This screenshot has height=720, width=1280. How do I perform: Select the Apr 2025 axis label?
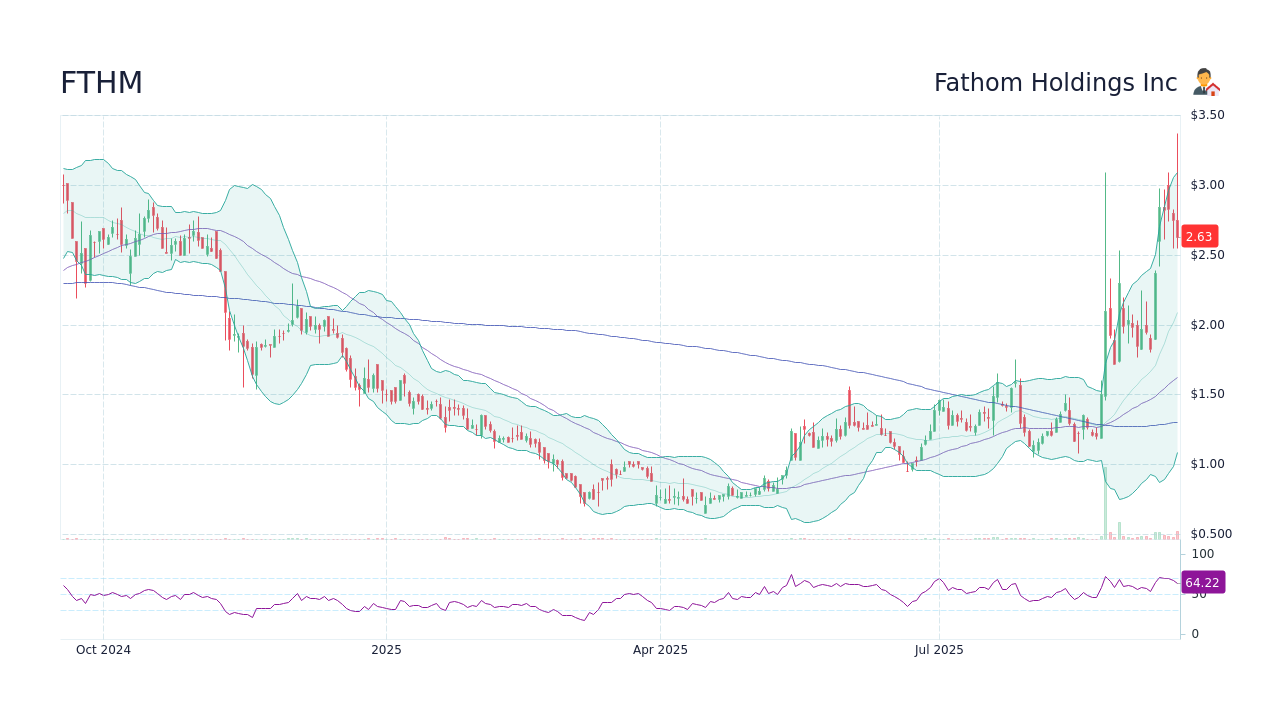coord(660,649)
